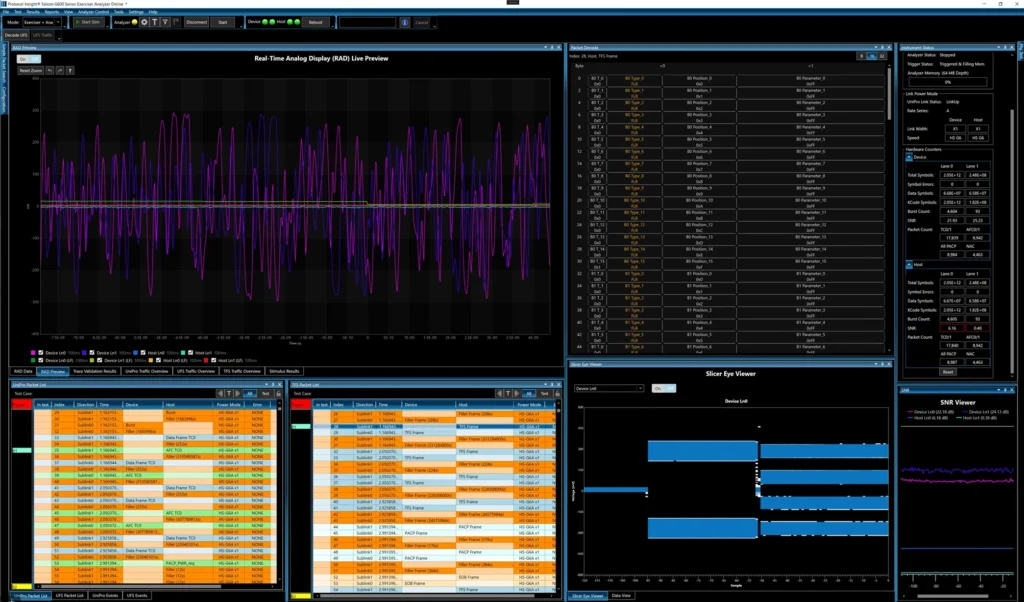Viewport: 1024px width, 602px height.
Task: Click the Analyzer trigger T icon
Action: [154, 21]
